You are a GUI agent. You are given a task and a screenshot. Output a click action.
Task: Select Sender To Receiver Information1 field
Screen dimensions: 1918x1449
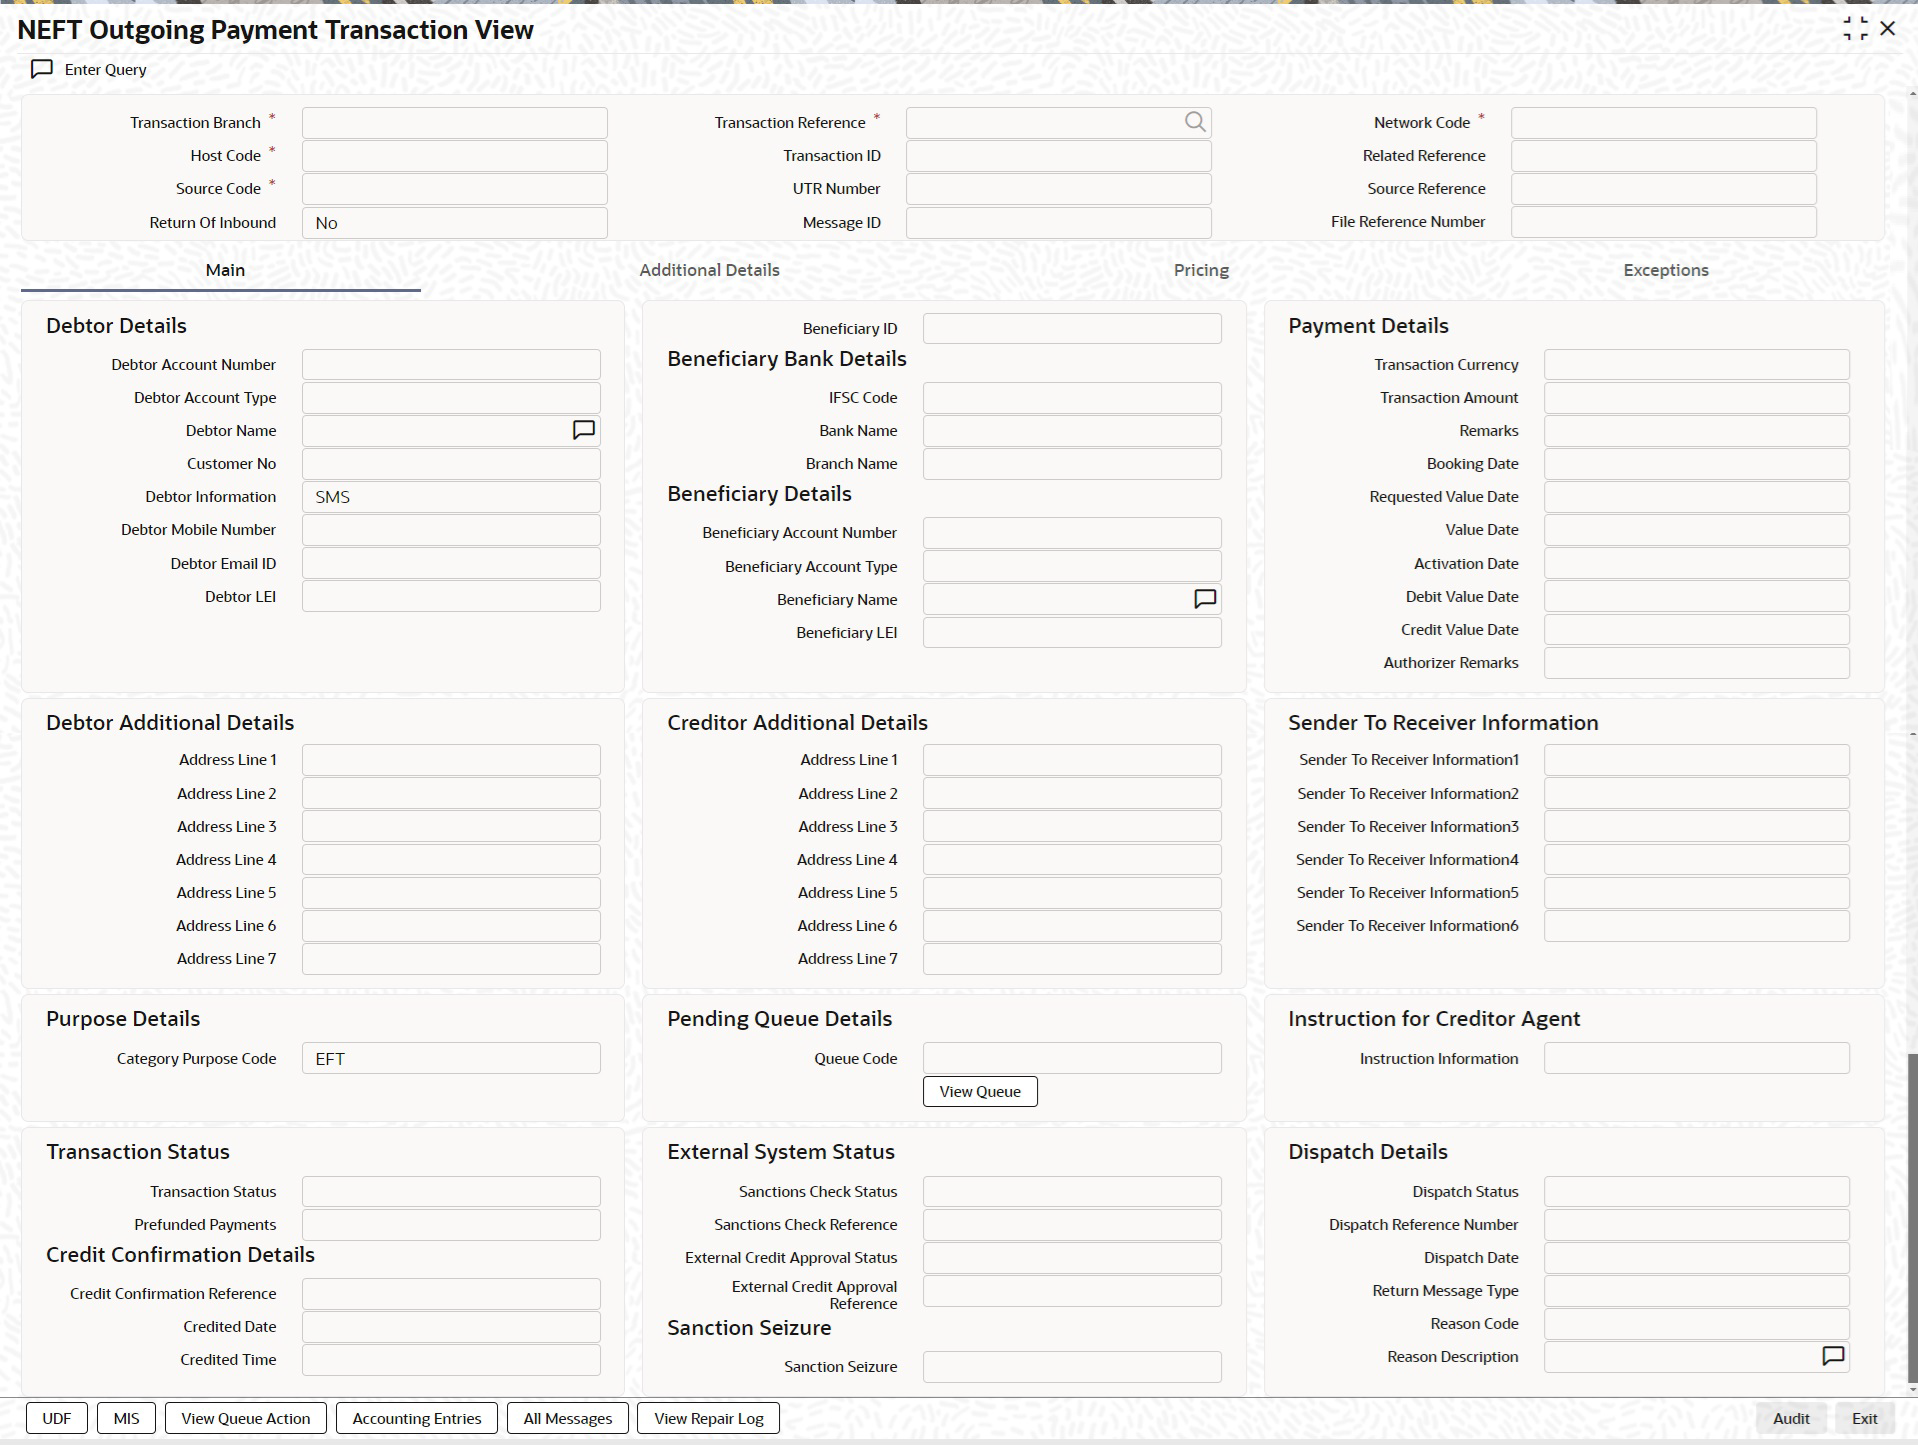tap(1696, 760)
